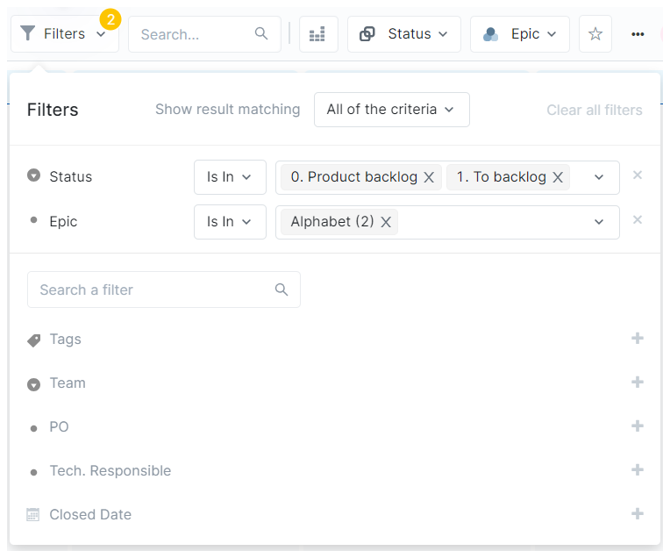
Task: Add the Closed Date filter
Action: [637, 514]
